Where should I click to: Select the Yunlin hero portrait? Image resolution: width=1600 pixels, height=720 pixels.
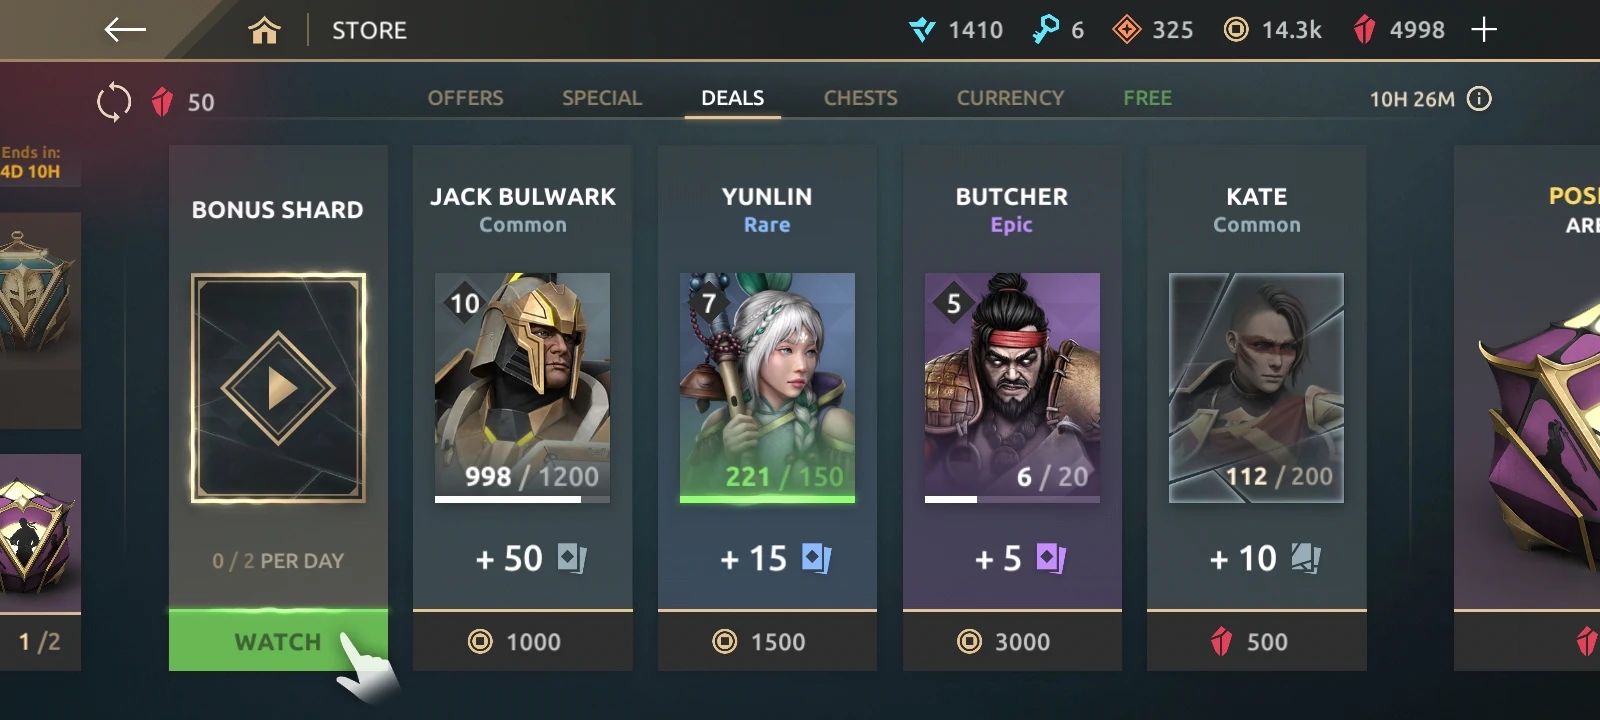pyautogui.click(x=767, y=386)
